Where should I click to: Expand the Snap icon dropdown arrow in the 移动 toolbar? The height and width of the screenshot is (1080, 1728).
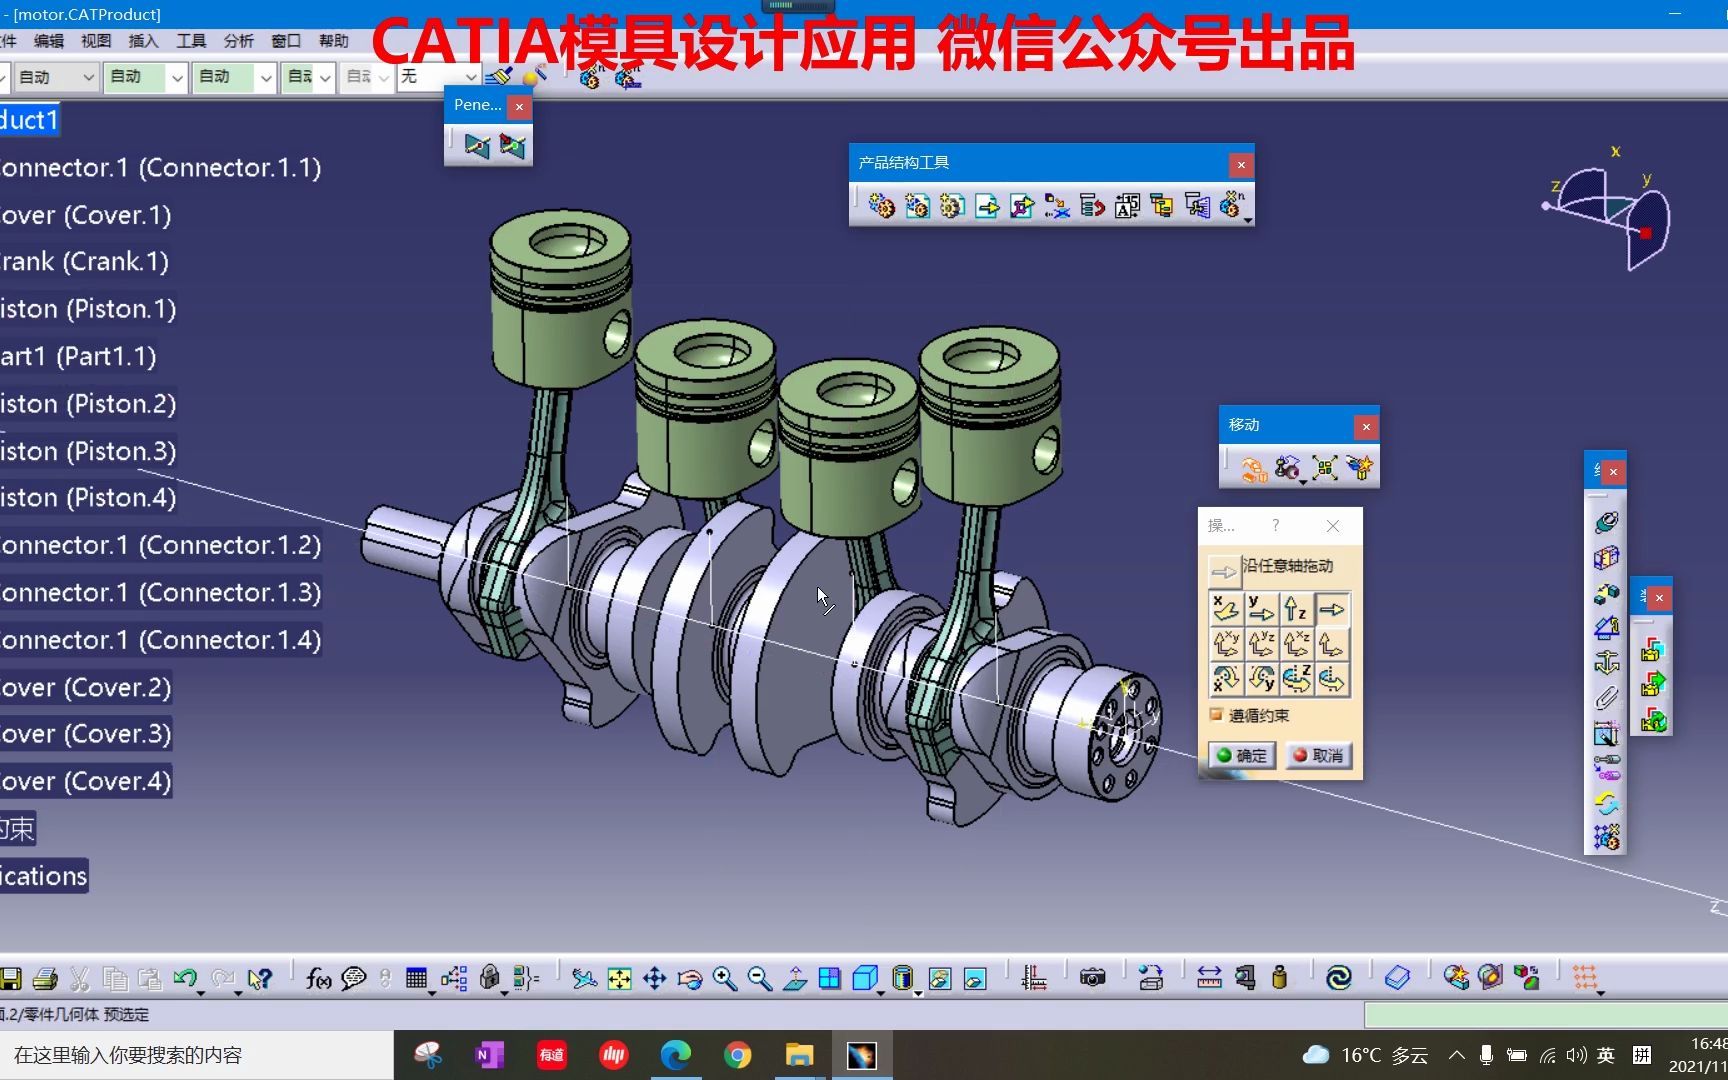[1303, 483]
